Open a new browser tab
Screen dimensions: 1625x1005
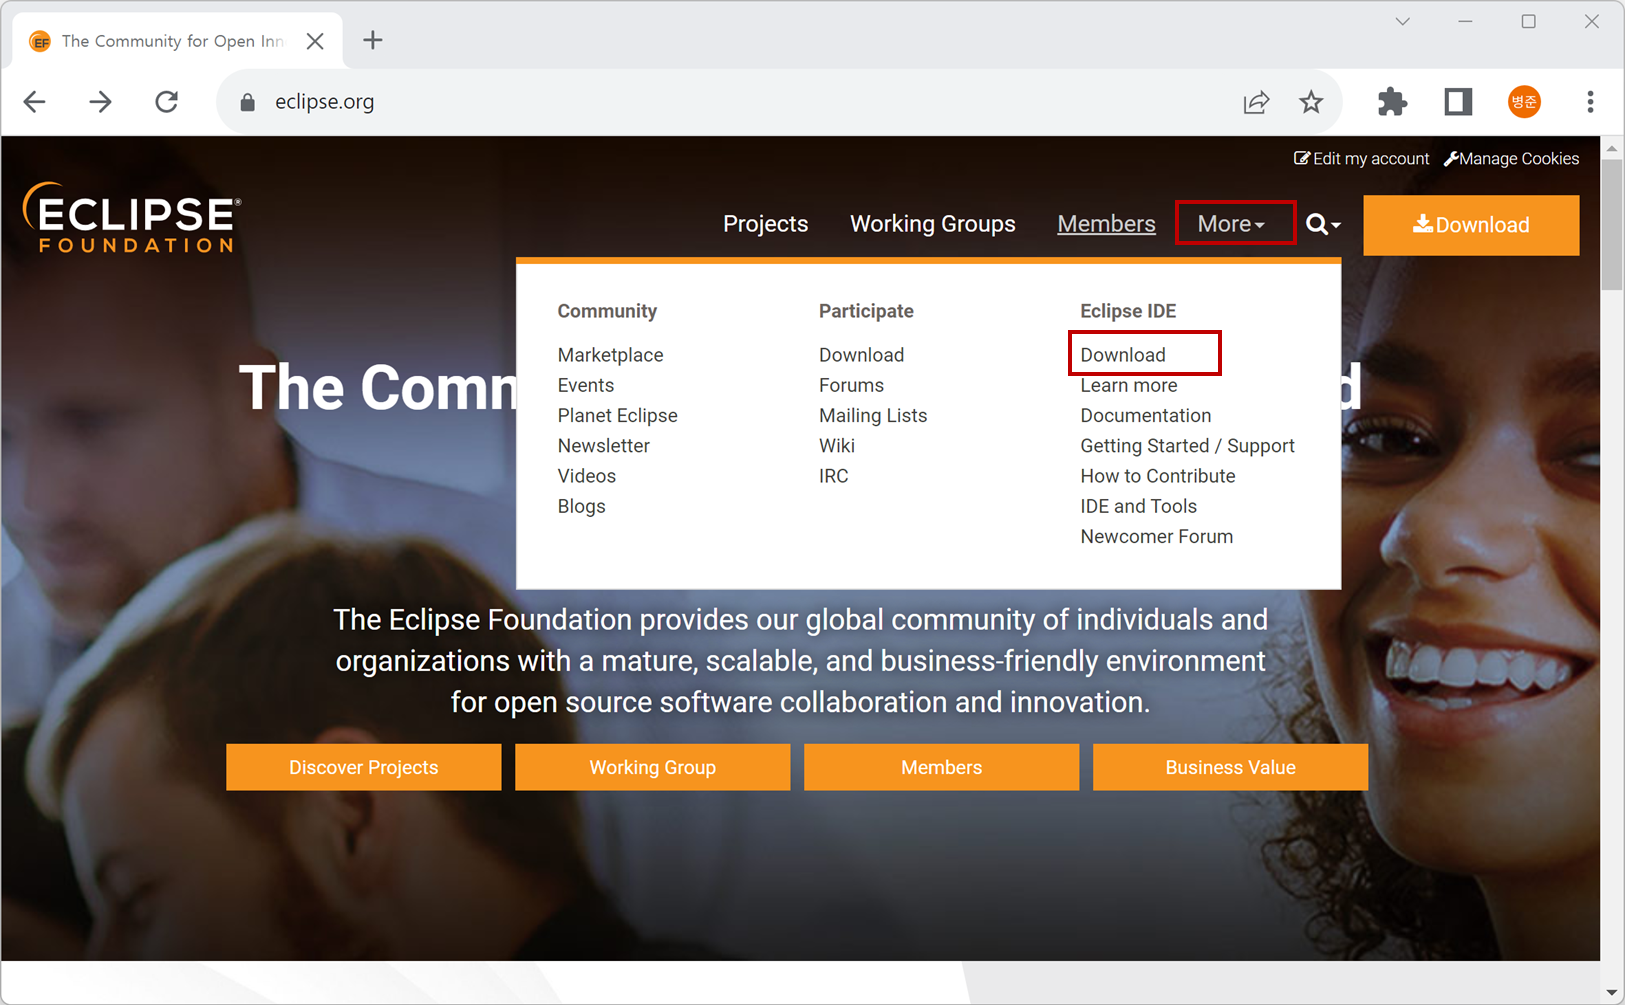pyautogui.click(x=373, y=40)
